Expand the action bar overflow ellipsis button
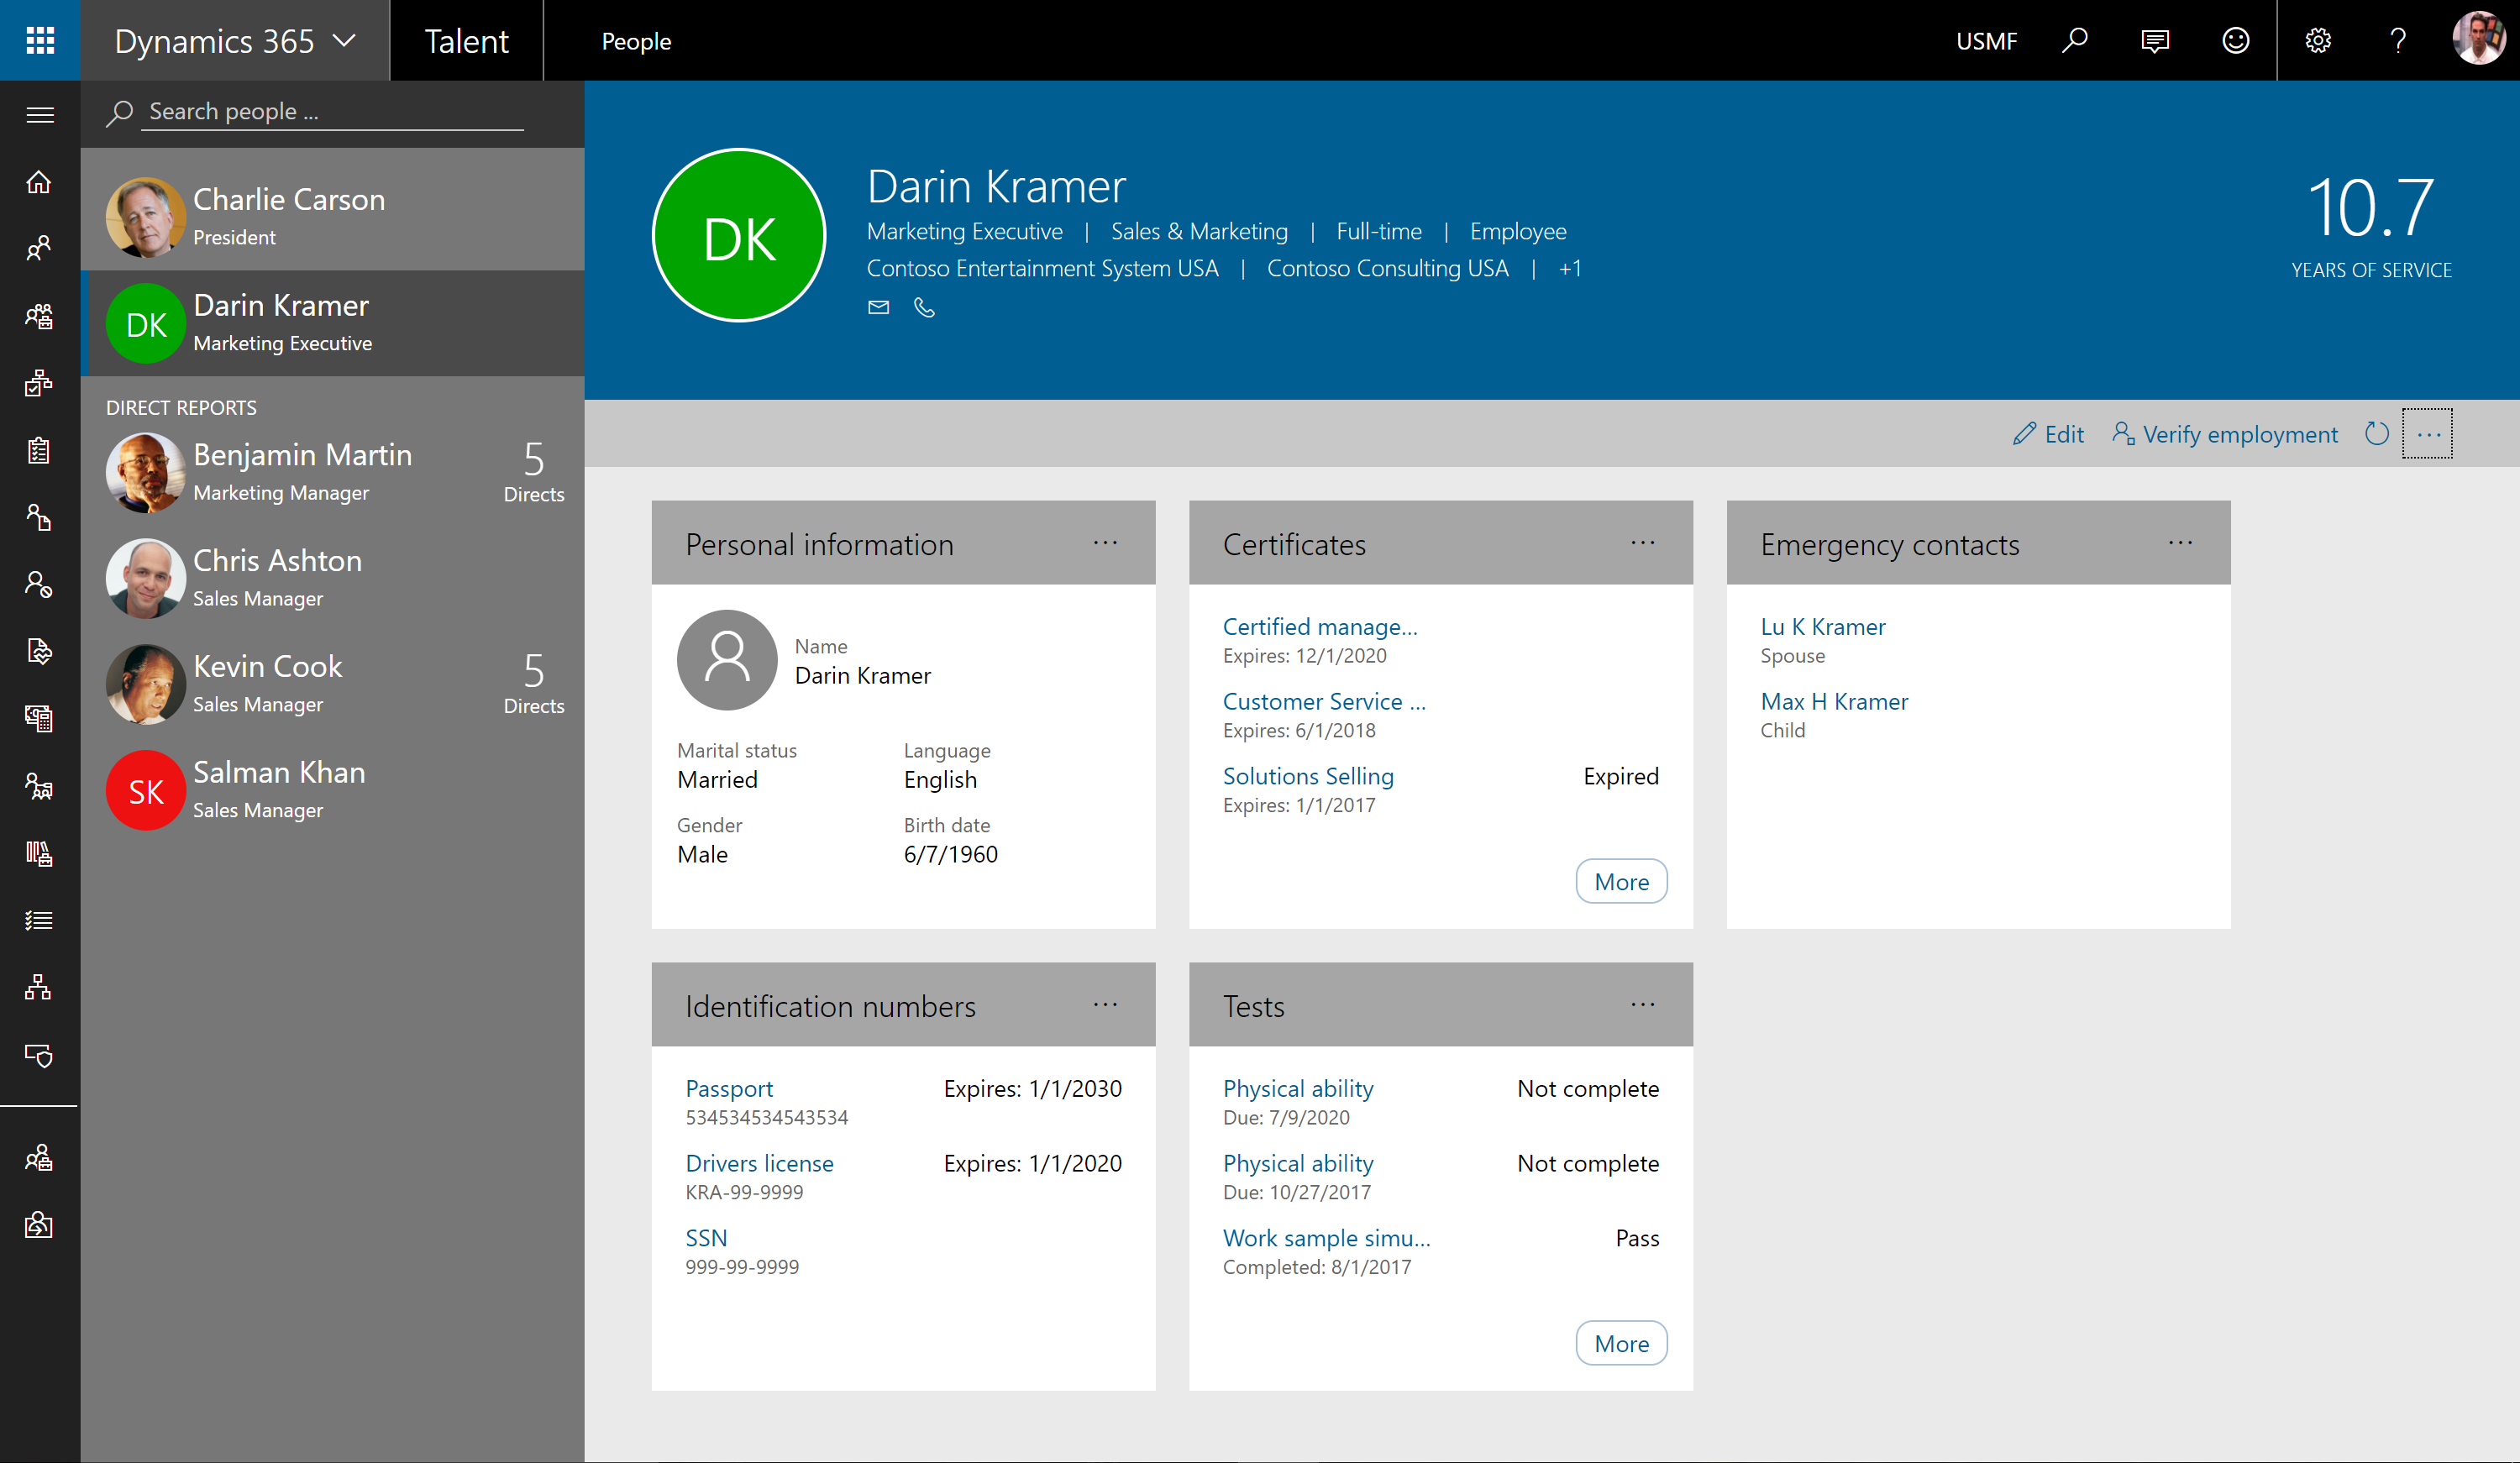 point(2428,434)
